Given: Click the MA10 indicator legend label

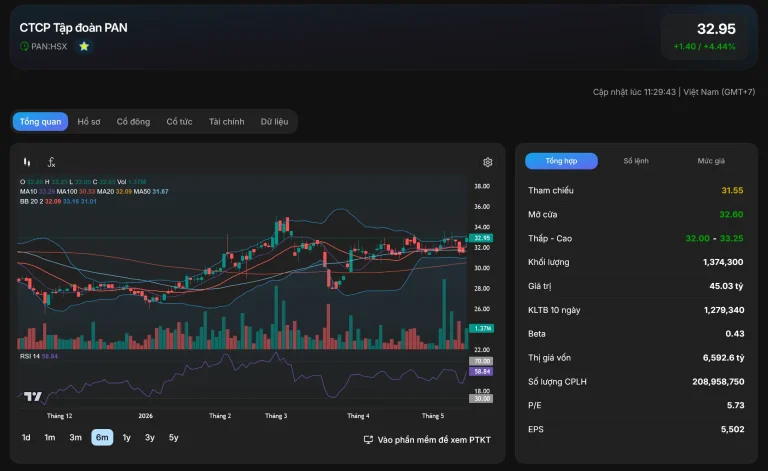Looking at the screenshot, I should (28, 191).
